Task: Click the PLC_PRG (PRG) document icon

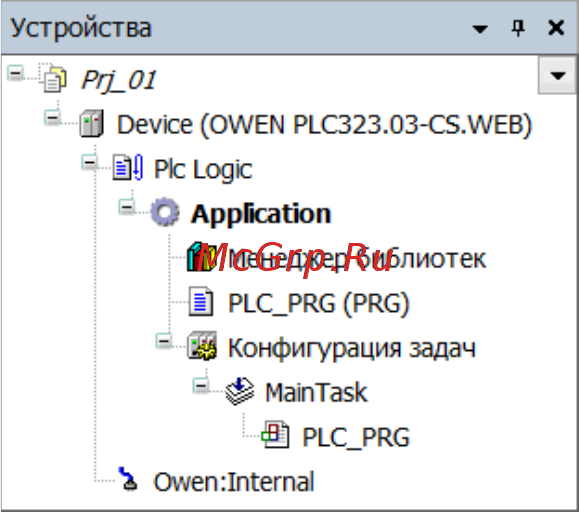Action: [x=201, y=302]
